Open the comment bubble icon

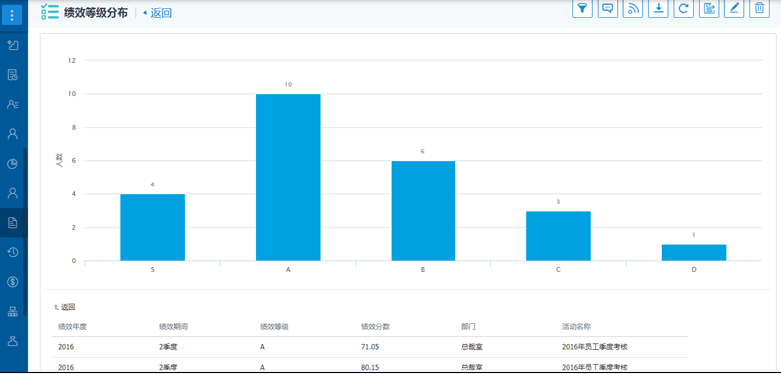pos(608,8)
